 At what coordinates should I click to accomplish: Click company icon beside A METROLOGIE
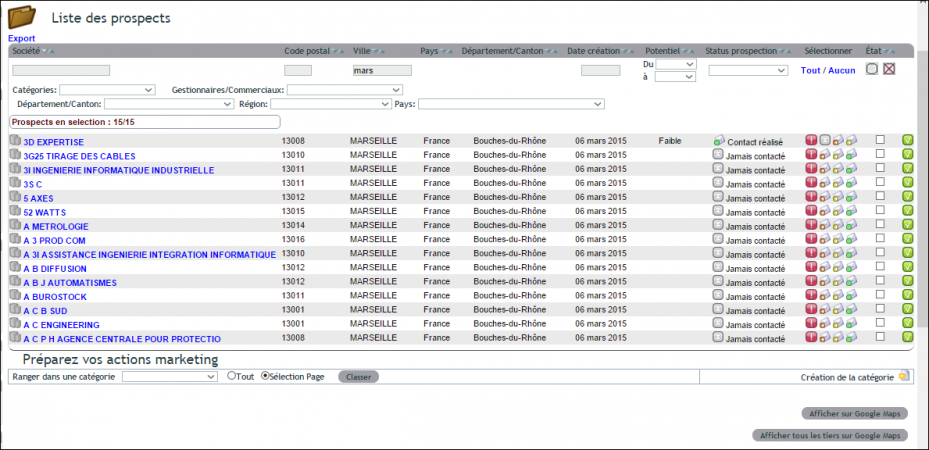pos(15,225)
